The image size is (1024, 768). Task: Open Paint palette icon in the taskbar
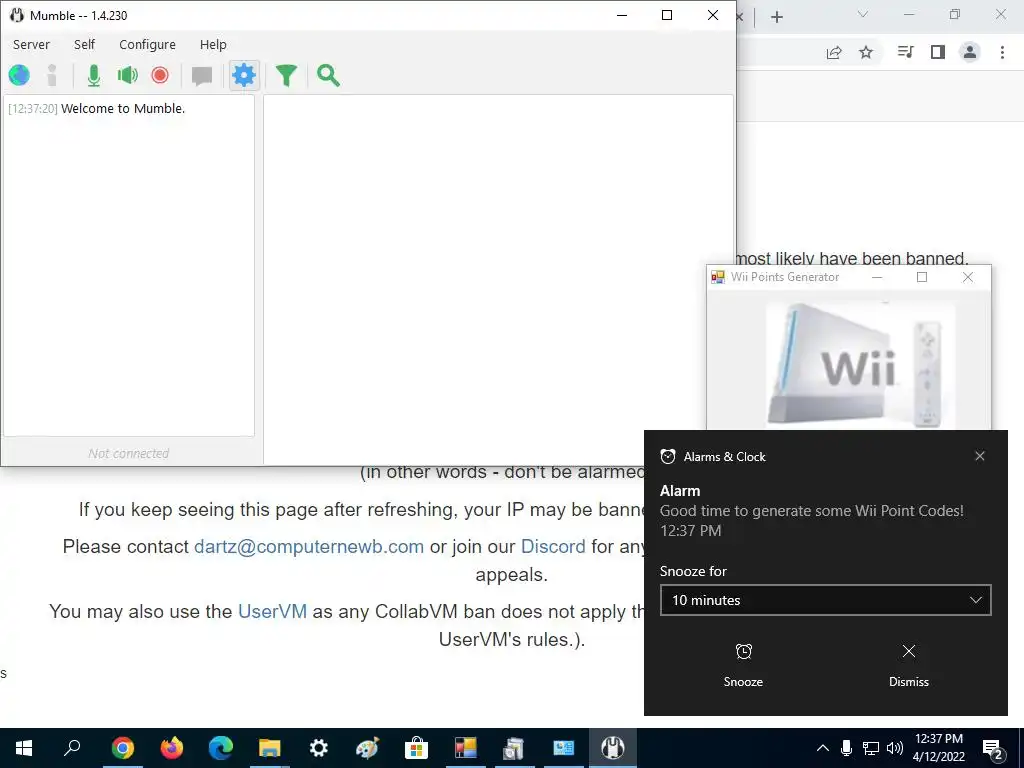point(368,748)
